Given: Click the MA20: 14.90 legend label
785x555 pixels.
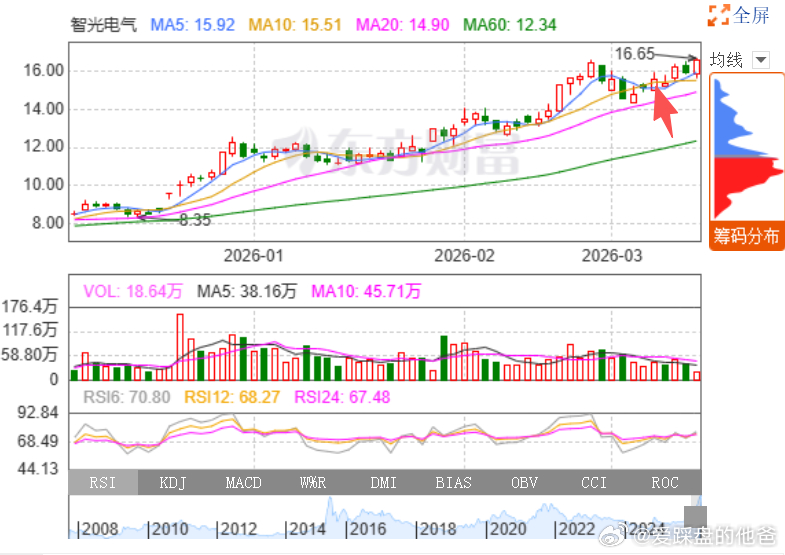Looking at the screenshot, I should 403,25.
